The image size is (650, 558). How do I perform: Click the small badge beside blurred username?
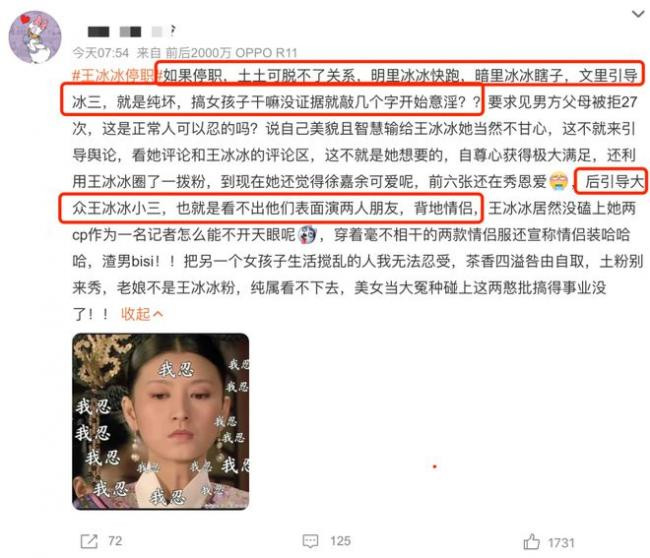[x=172, y=31]
